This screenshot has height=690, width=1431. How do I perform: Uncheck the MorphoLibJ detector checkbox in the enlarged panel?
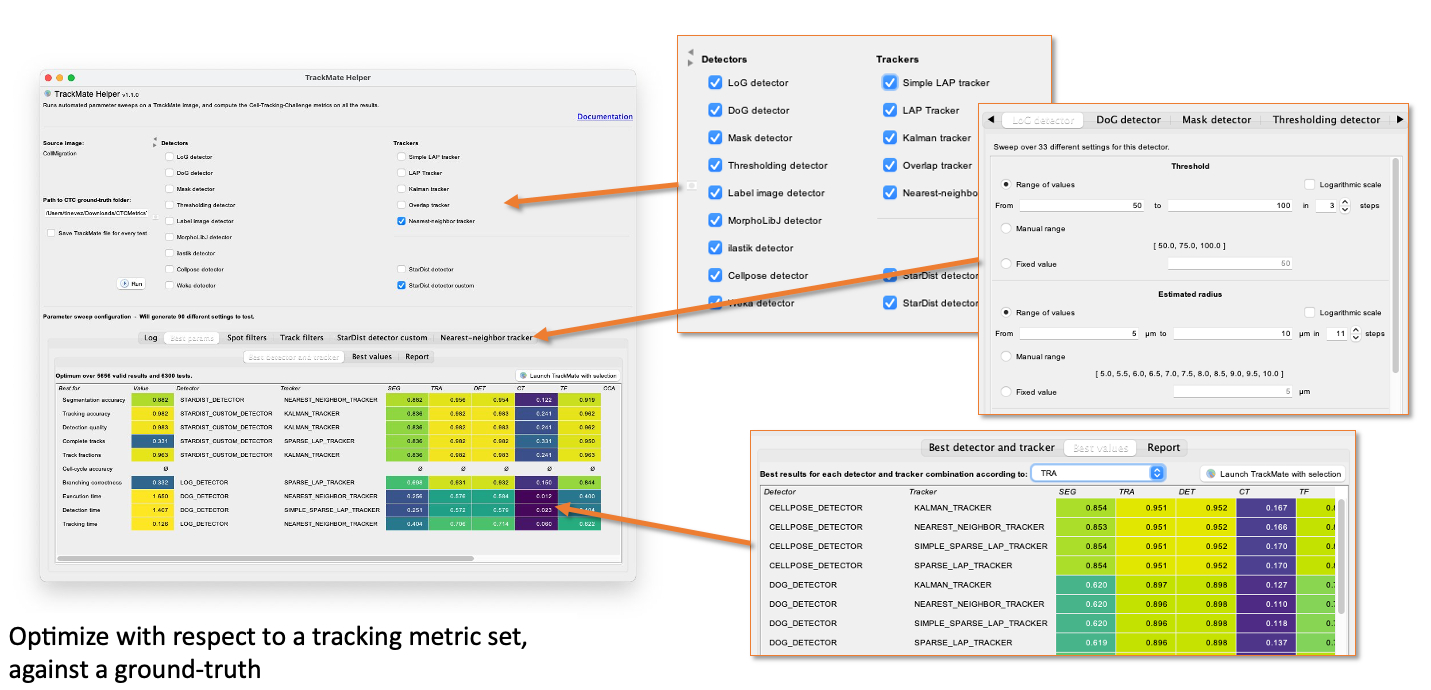click(x=714, y=220)
